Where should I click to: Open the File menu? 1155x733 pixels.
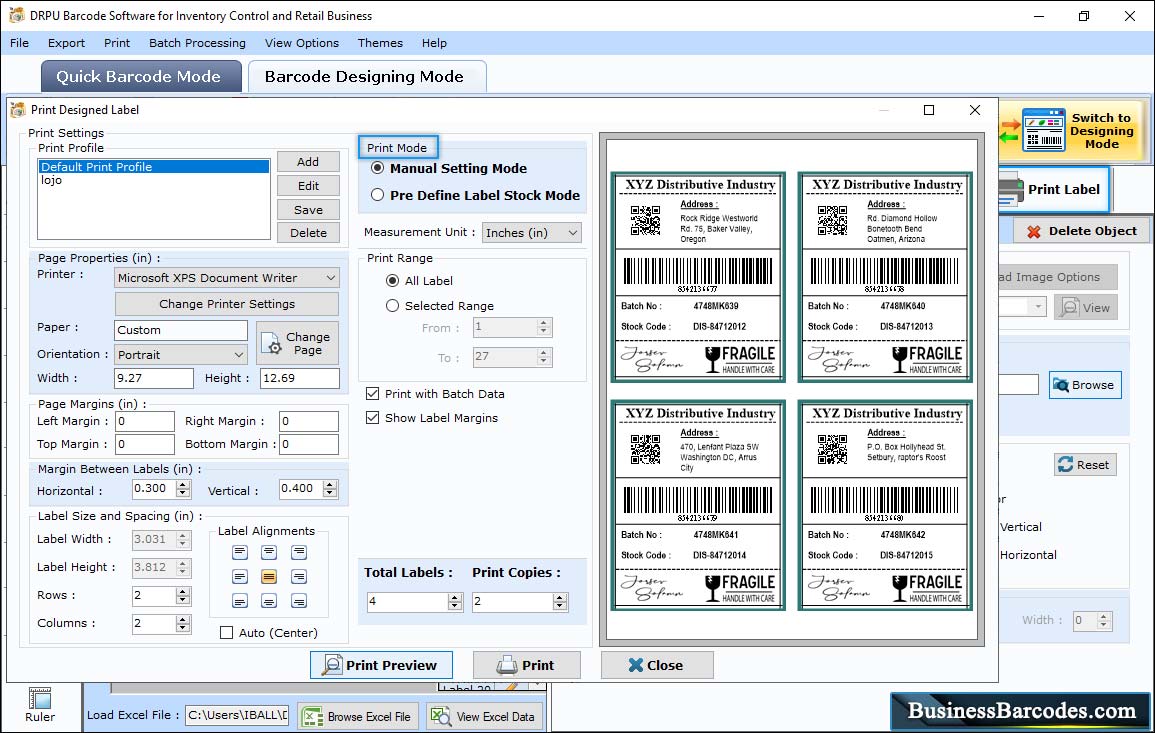(x=20, y=43)
